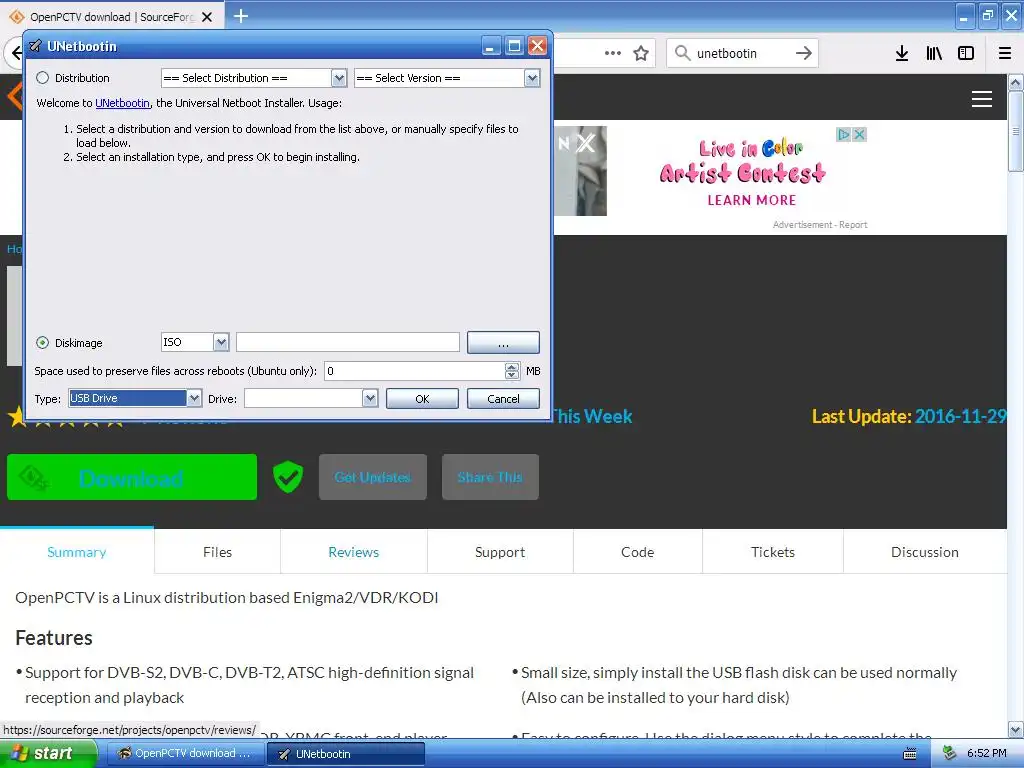Click the Get Updates button
Screen dimensions: 1024x768
coord(373,477)
